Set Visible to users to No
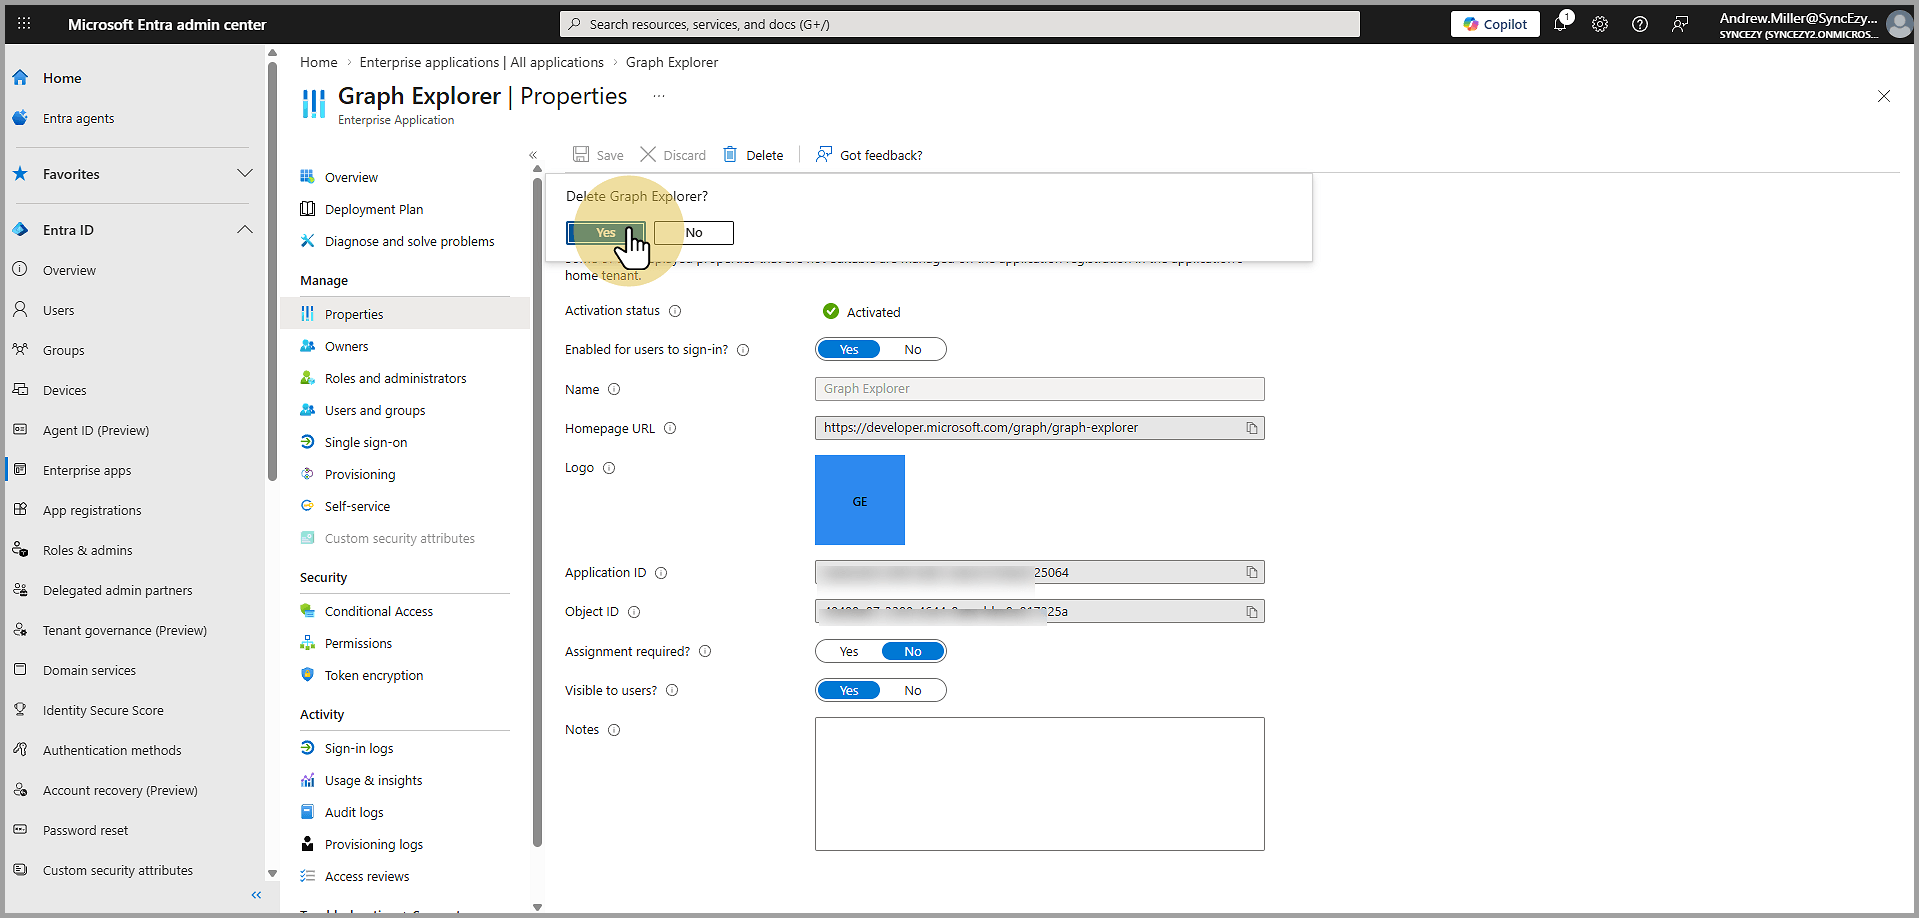Viewport: 1919px width, 918px height. pos(912,690)
